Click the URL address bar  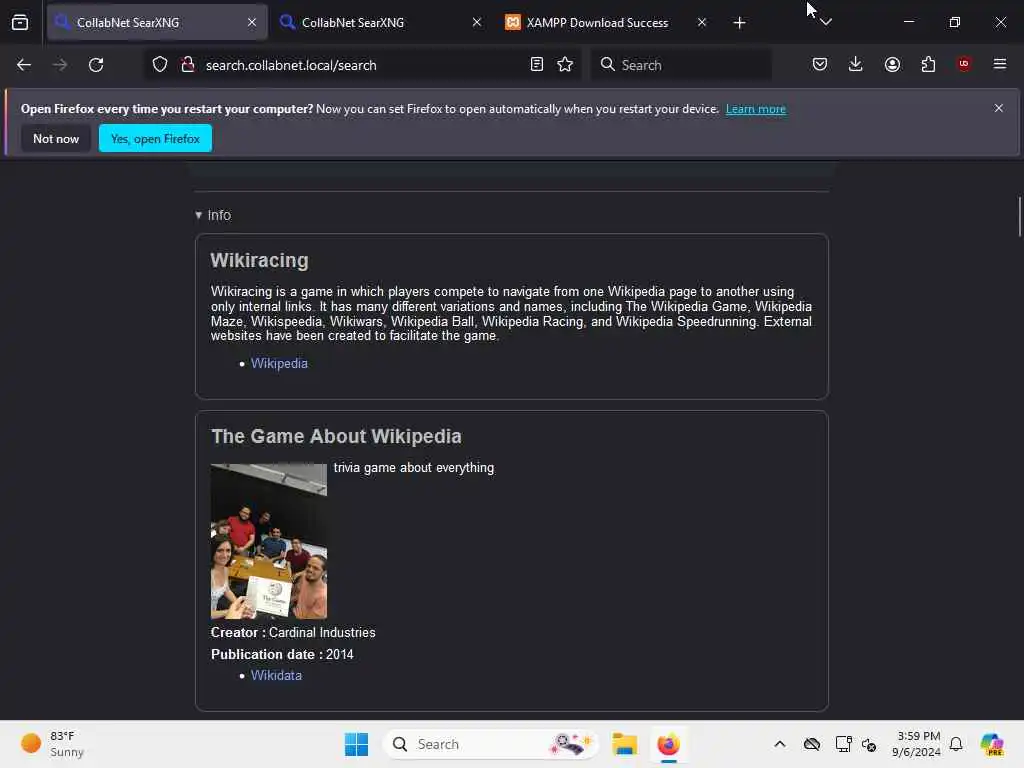pyautogui.click(x=362, y=65)
